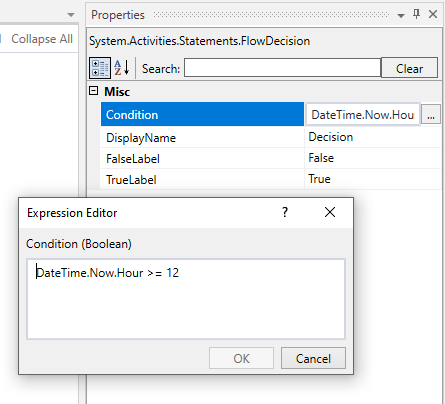
Task: Close the Properties panel
Action: [x=433, y=14]
